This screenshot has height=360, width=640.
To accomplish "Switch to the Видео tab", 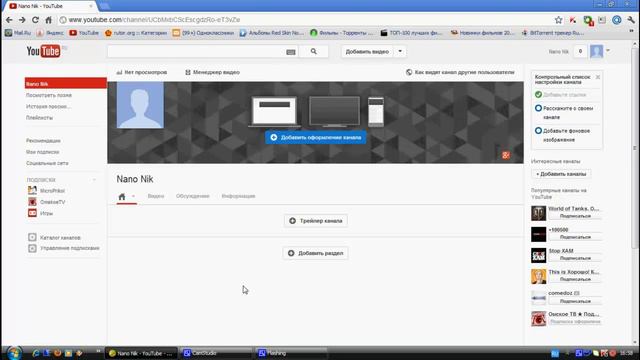I will pos(156,196).
